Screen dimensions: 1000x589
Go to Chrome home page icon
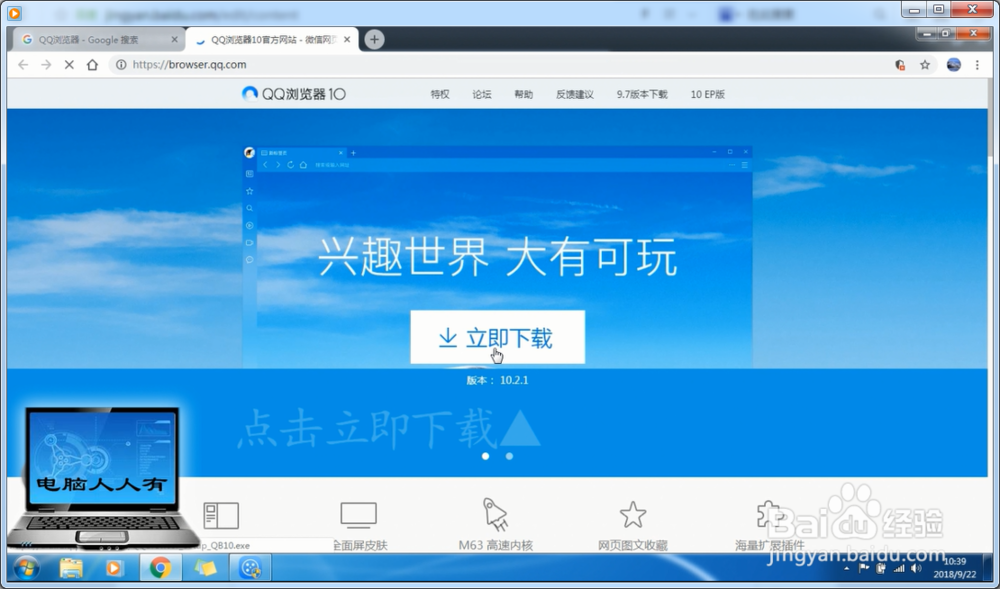click(92, 64)
